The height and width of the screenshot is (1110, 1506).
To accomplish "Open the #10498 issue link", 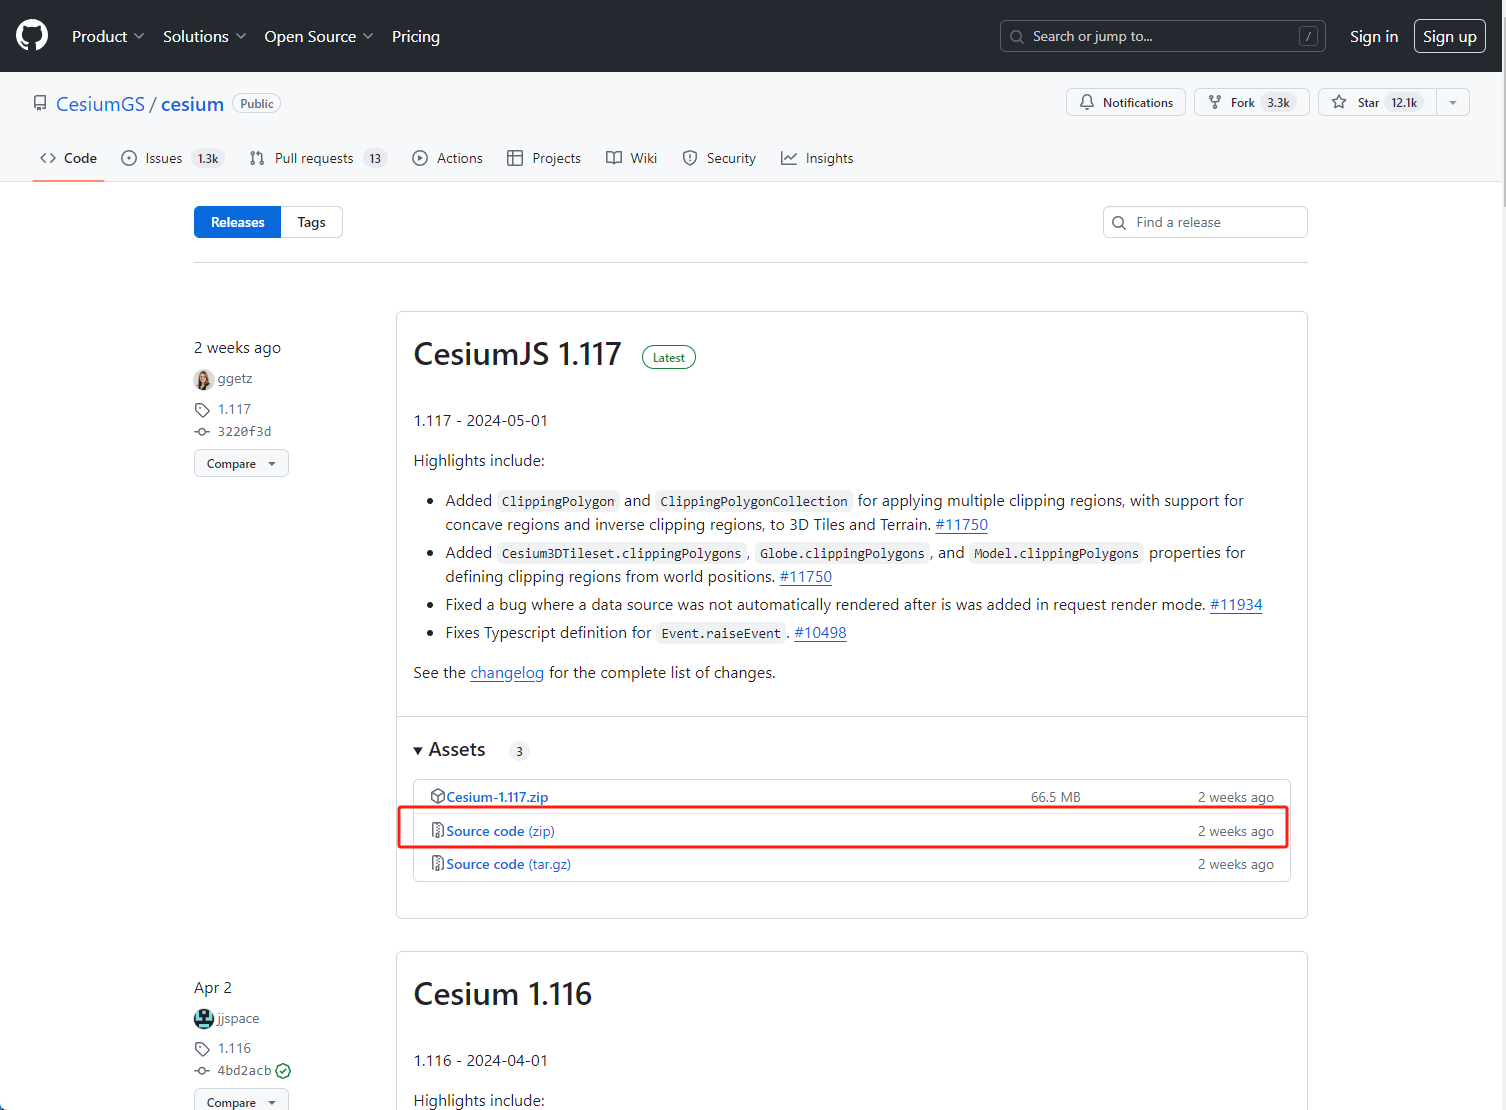I will (820, 633).
